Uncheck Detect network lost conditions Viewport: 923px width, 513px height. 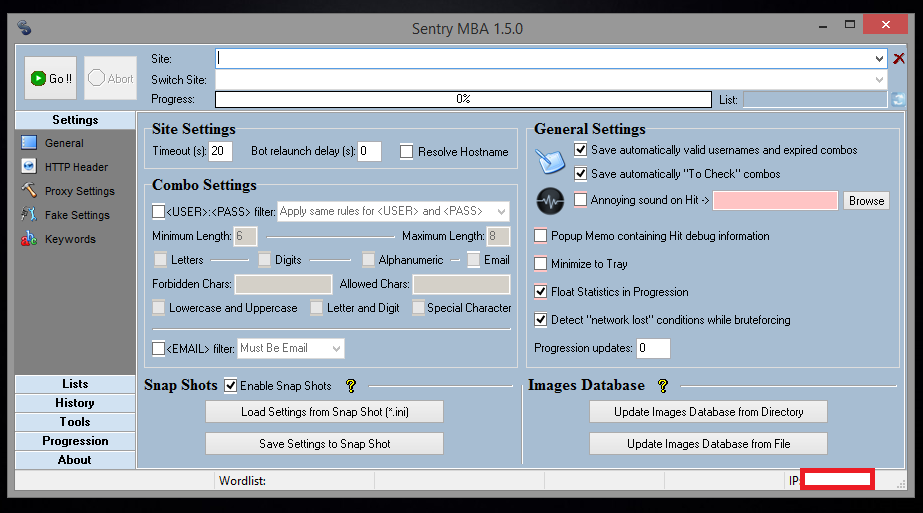540,320
